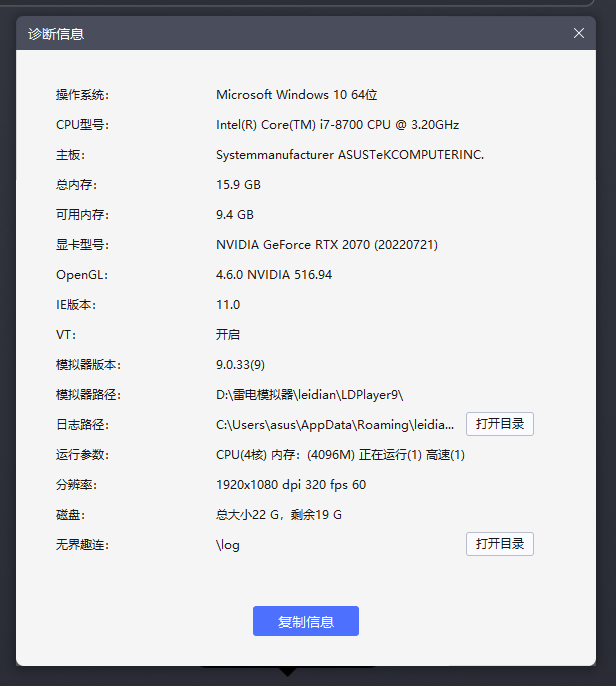Click the OpenGL version 4.6.0 value
Viewport: 616px width, 686px height.
274,275
